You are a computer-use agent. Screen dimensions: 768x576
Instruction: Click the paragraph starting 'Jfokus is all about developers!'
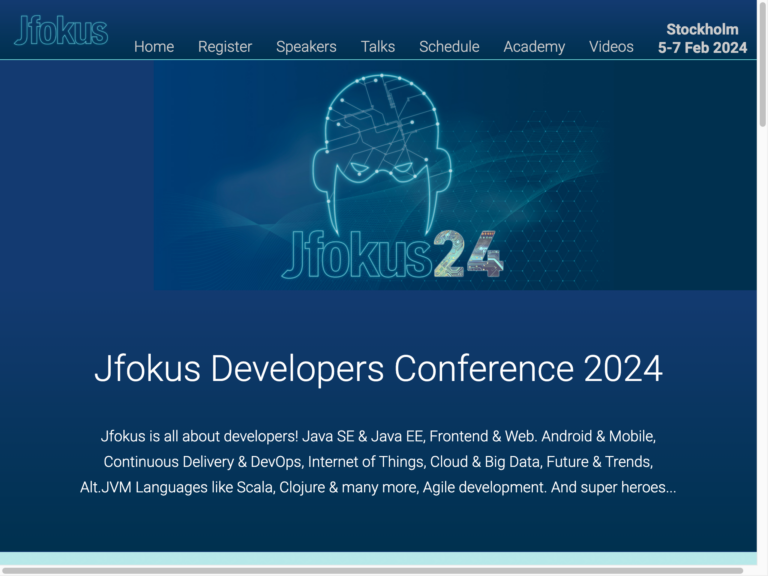[x=378, y=462]
